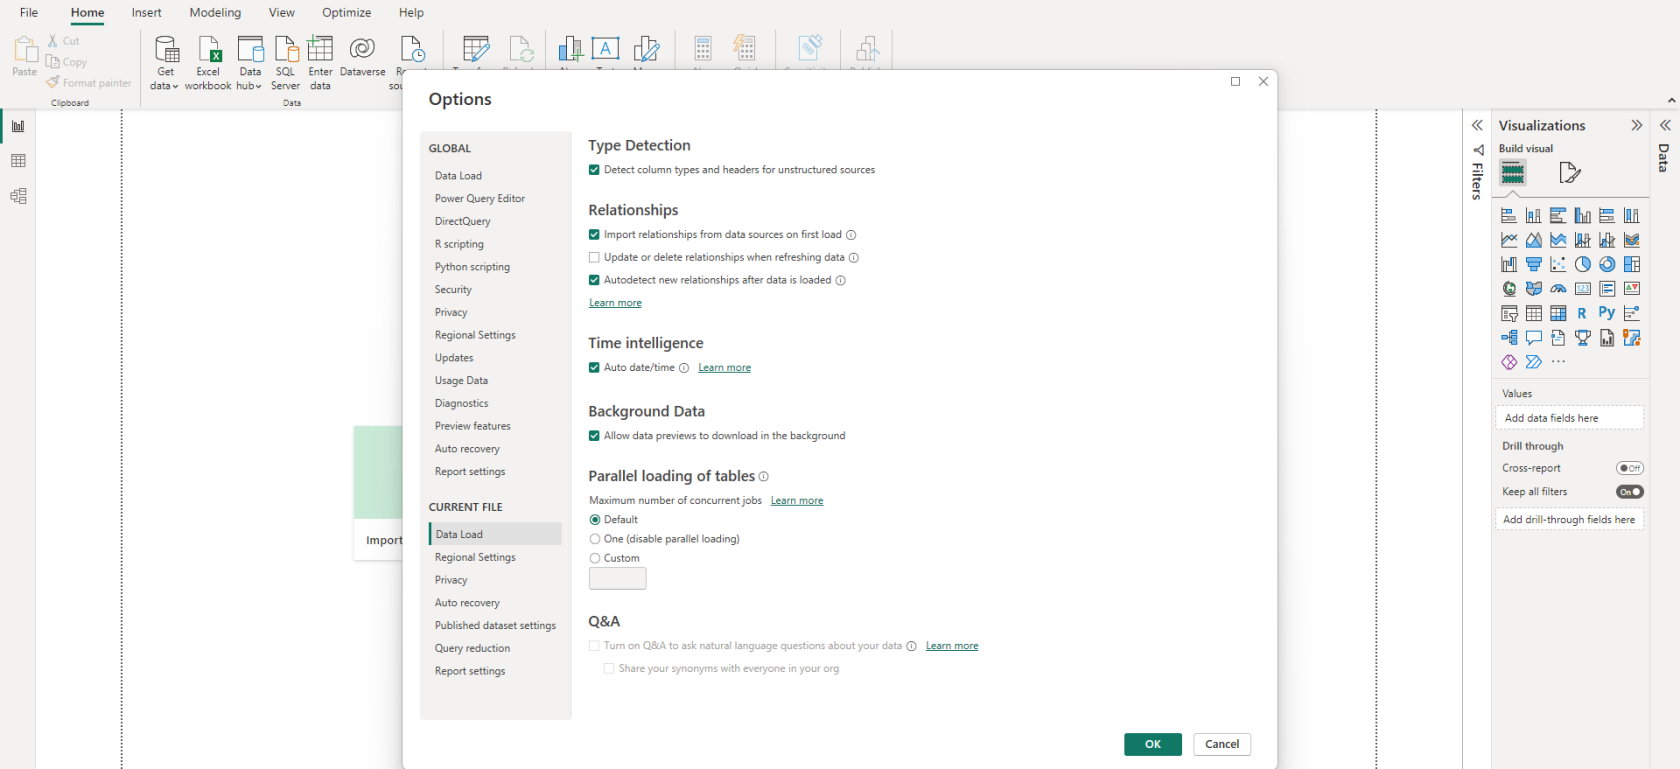The height and width of the screenshot is (769, 1680).
Task: Expand the Filters pane chevron
Action: click(1477, 126)
